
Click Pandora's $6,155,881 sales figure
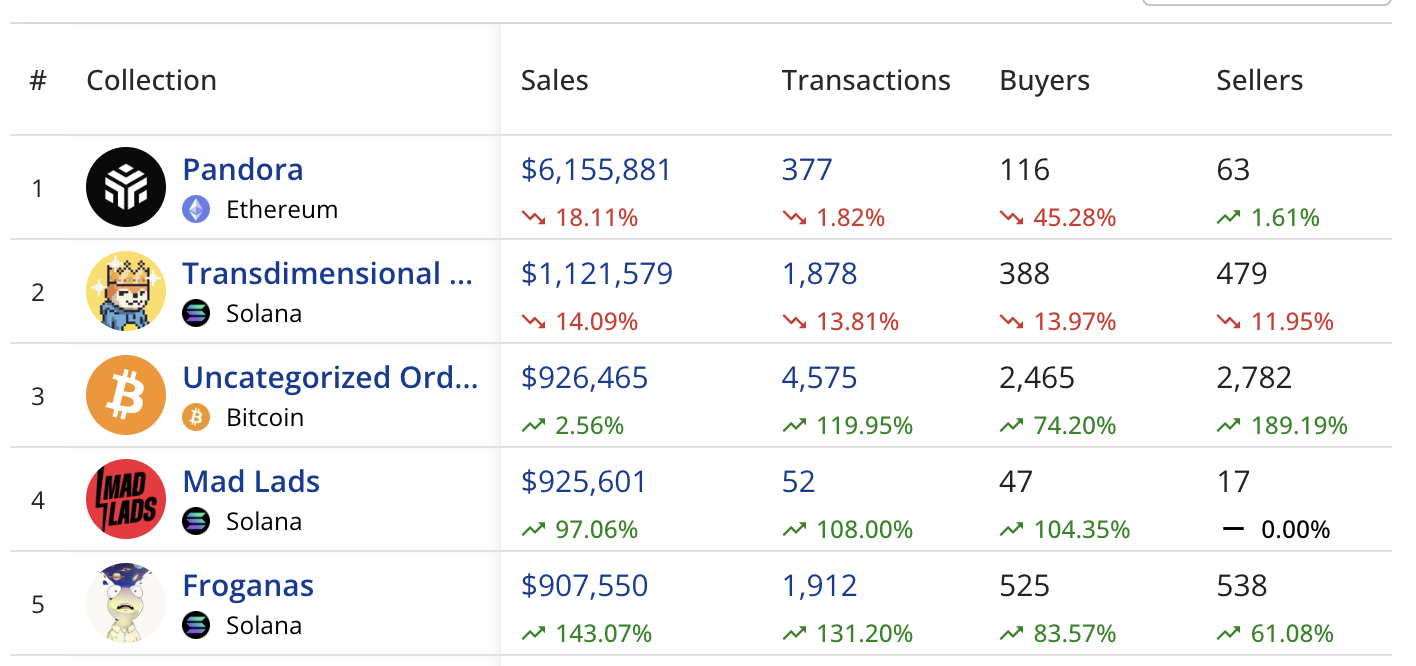(x=596, y=169)
